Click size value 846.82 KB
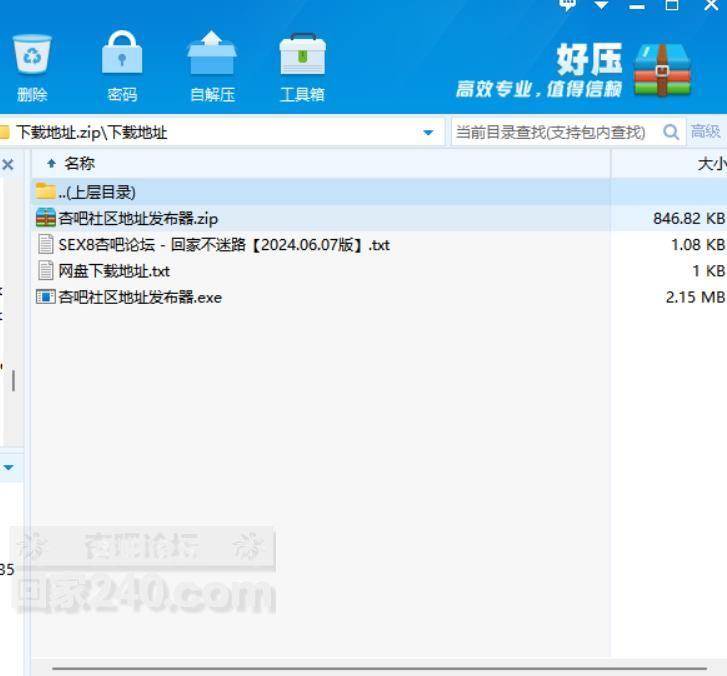Screen dimensions: 727x676 pos(689,218)
